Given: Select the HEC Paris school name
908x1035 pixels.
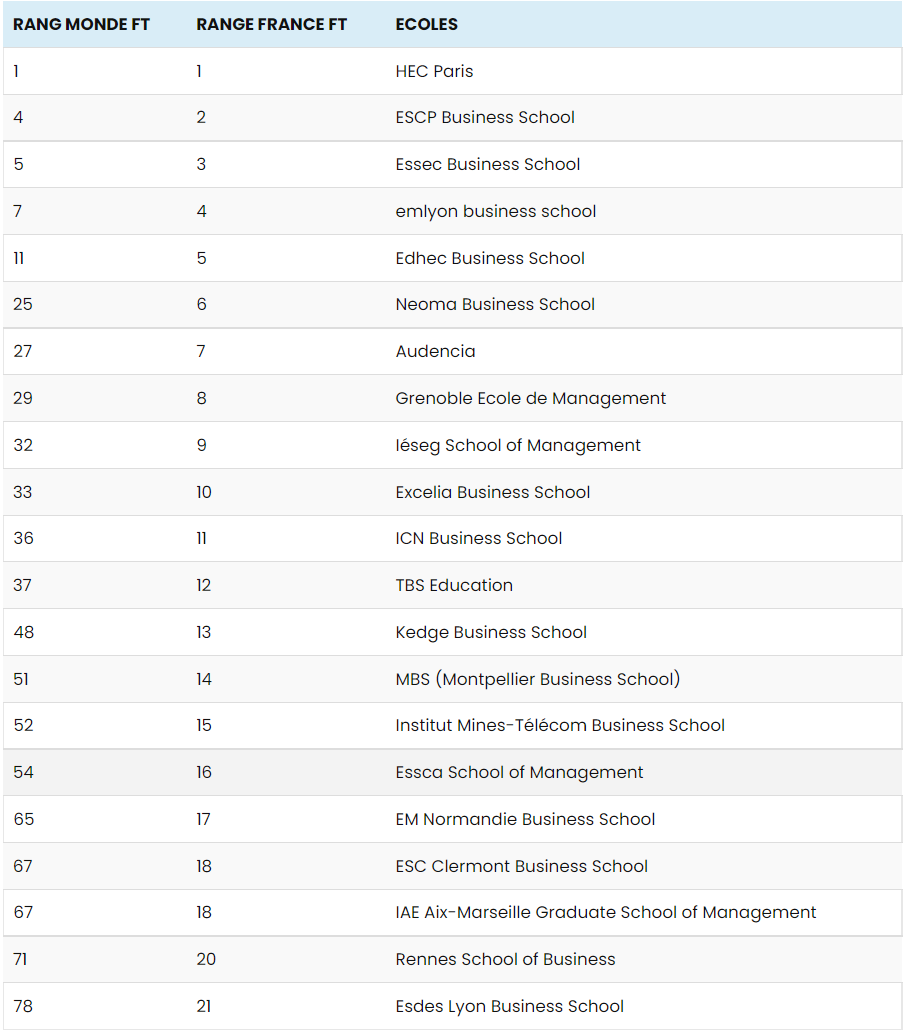Looking at the screenshot, I should coord(434,71).
